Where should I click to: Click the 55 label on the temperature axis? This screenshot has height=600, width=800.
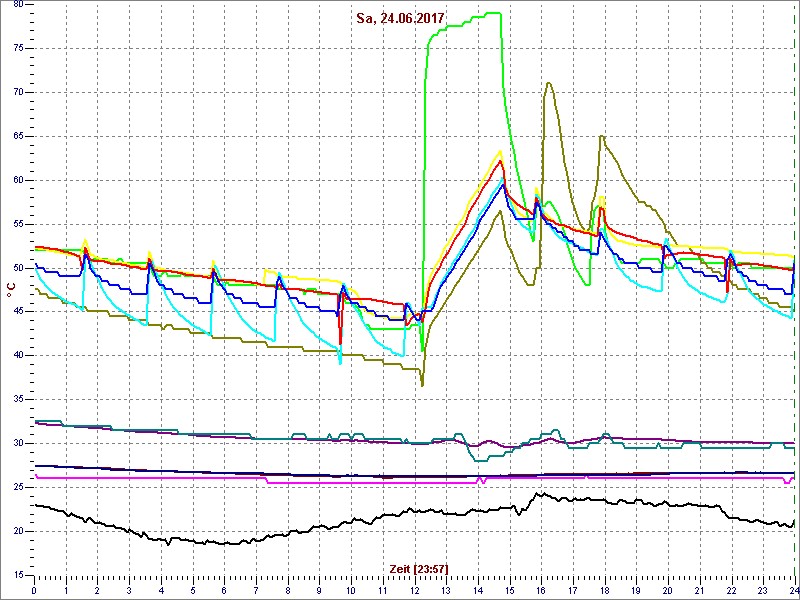click(18, 224)
